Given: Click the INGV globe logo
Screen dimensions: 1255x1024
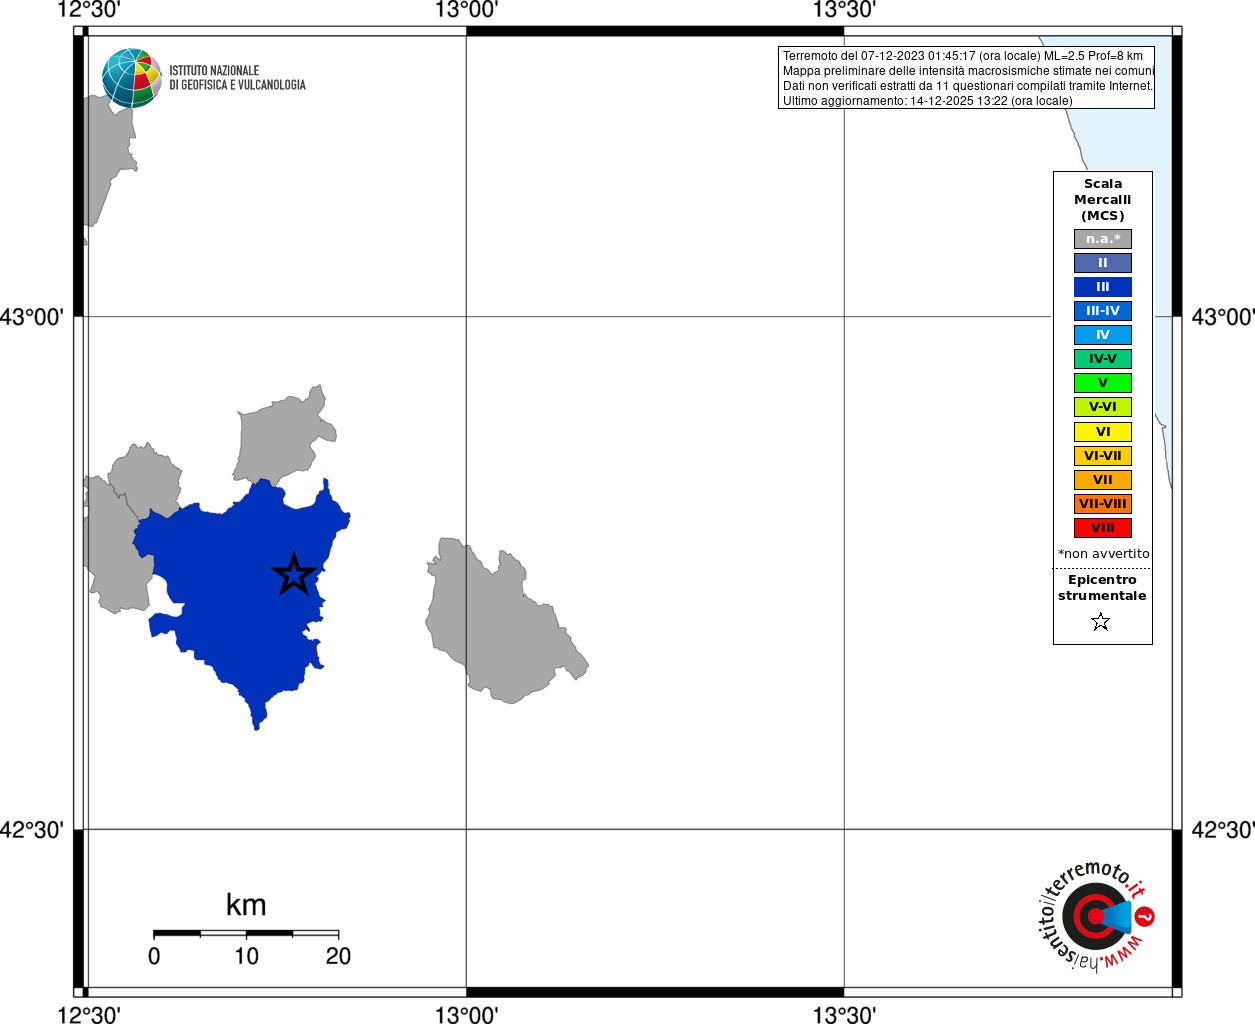Looking at the screenshot, I should click(132, 78).
